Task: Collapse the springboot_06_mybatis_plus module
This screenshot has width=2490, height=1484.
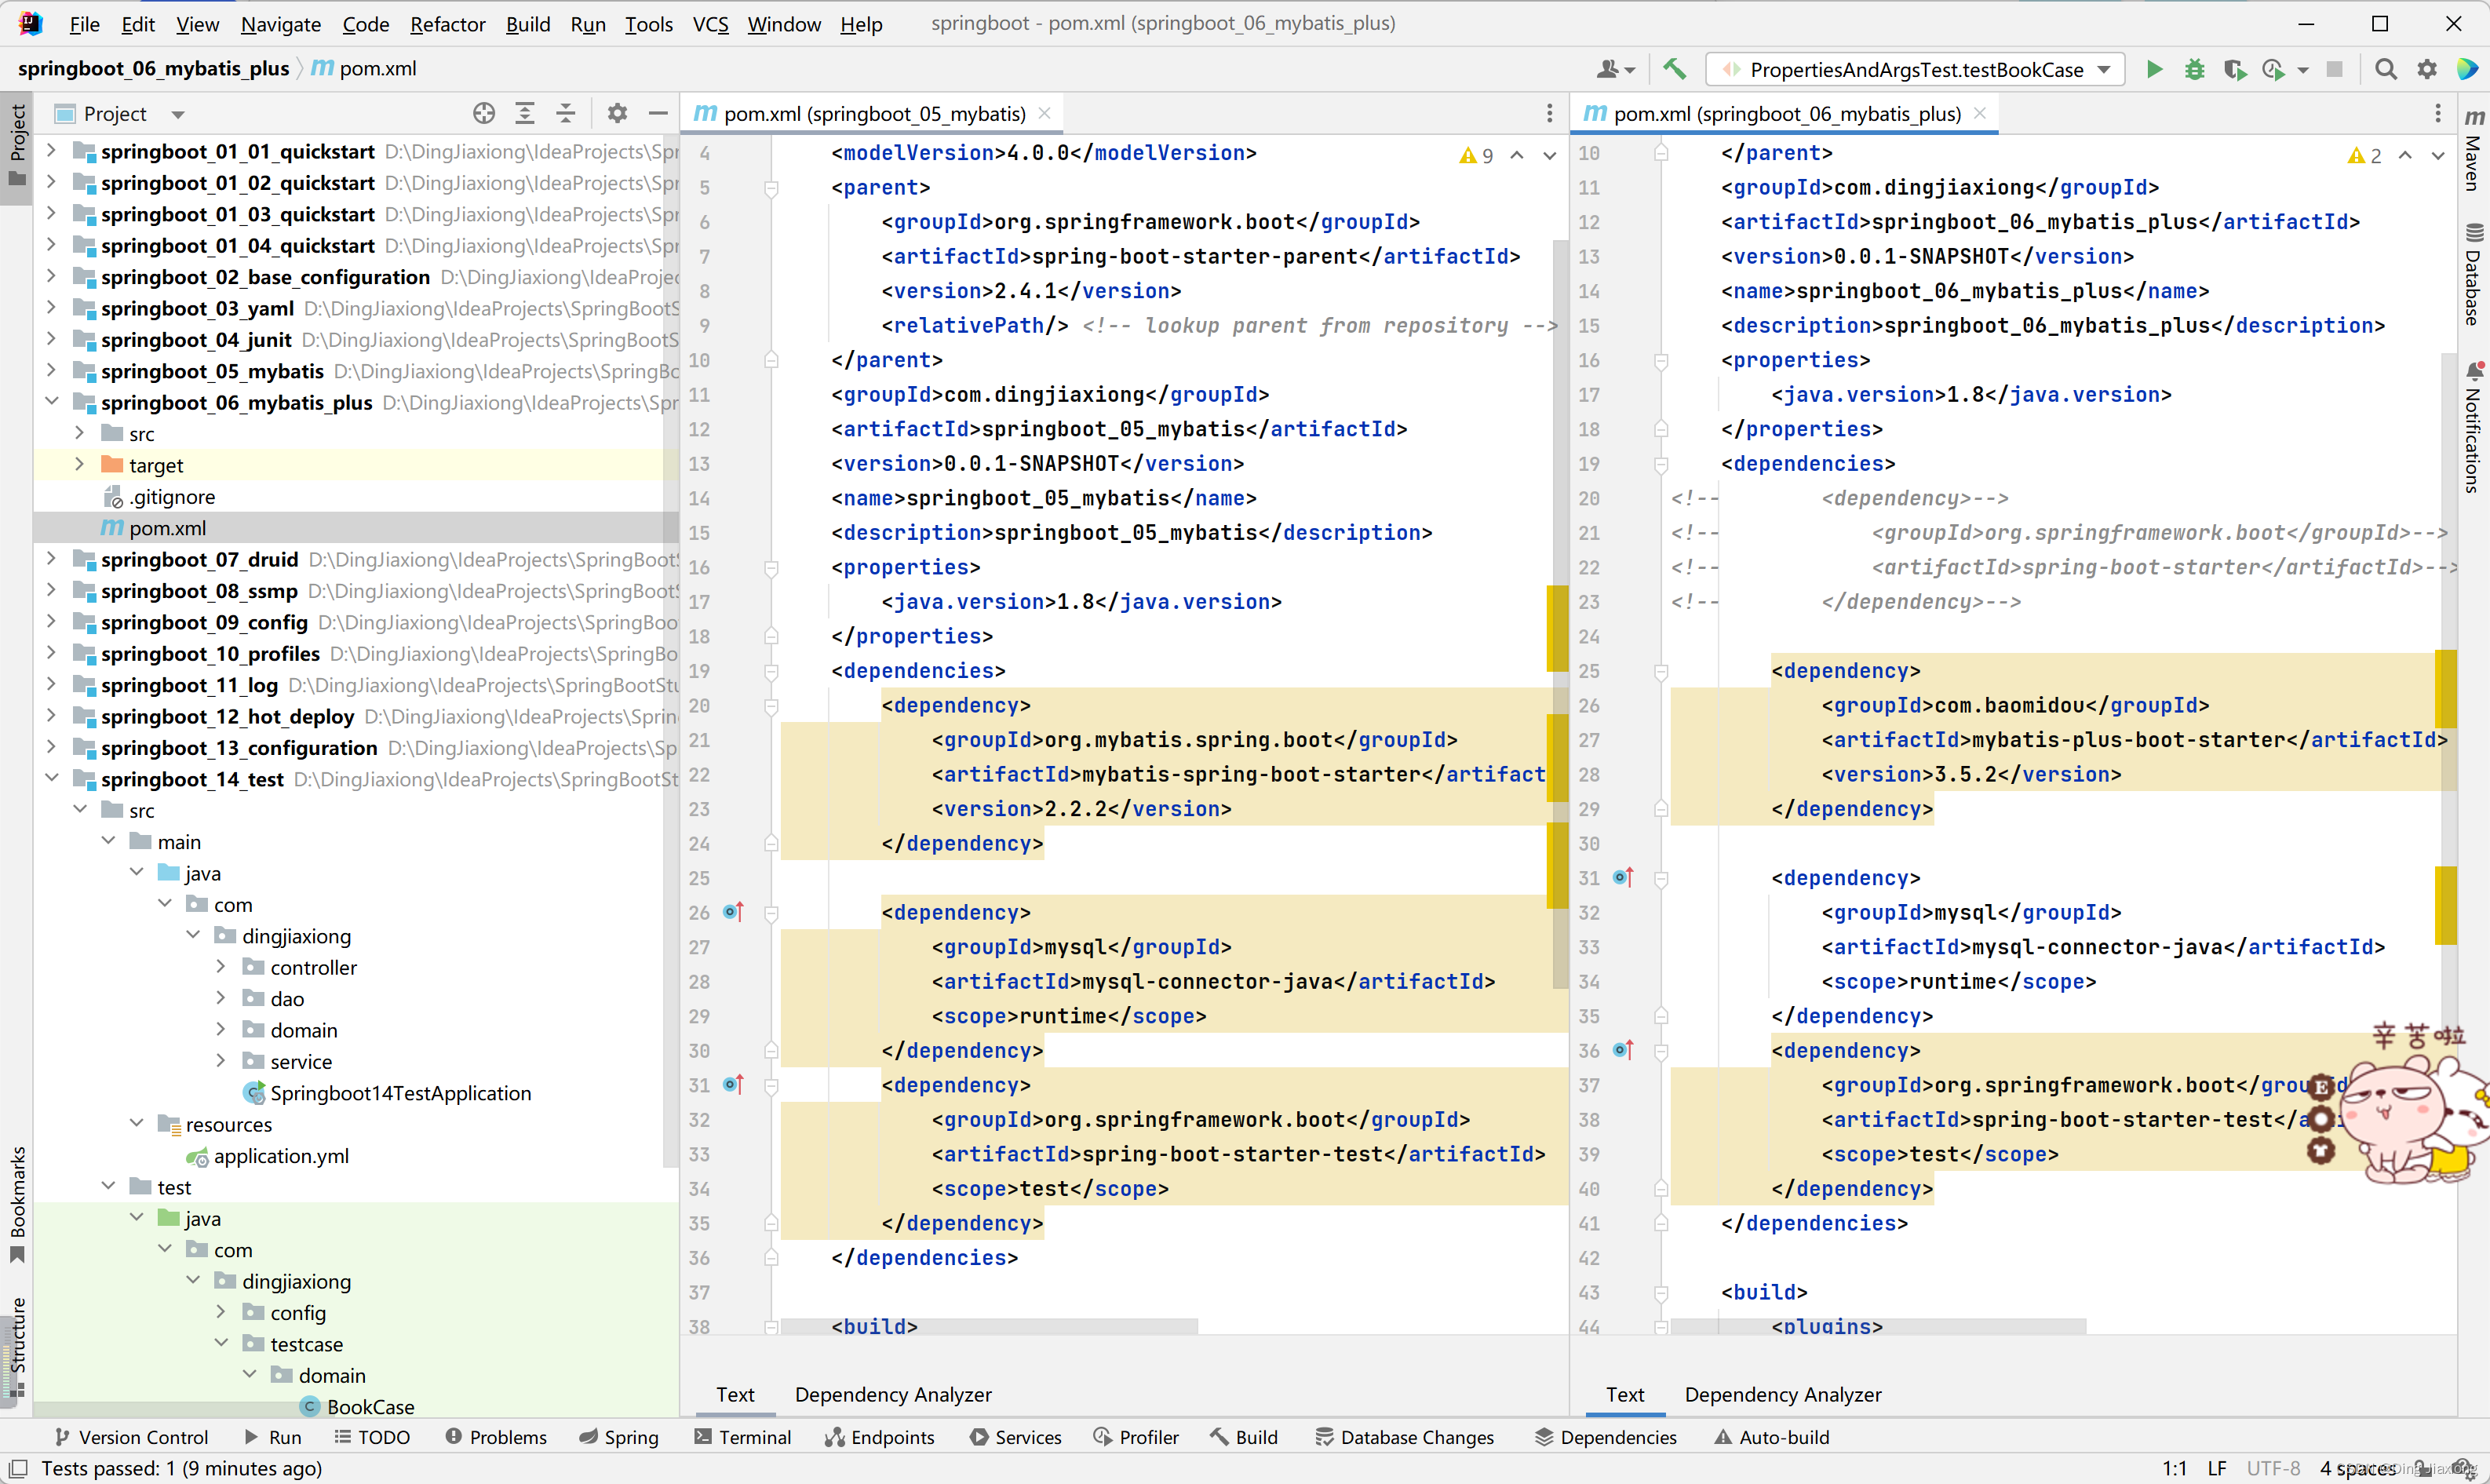Action: [51, 402]
